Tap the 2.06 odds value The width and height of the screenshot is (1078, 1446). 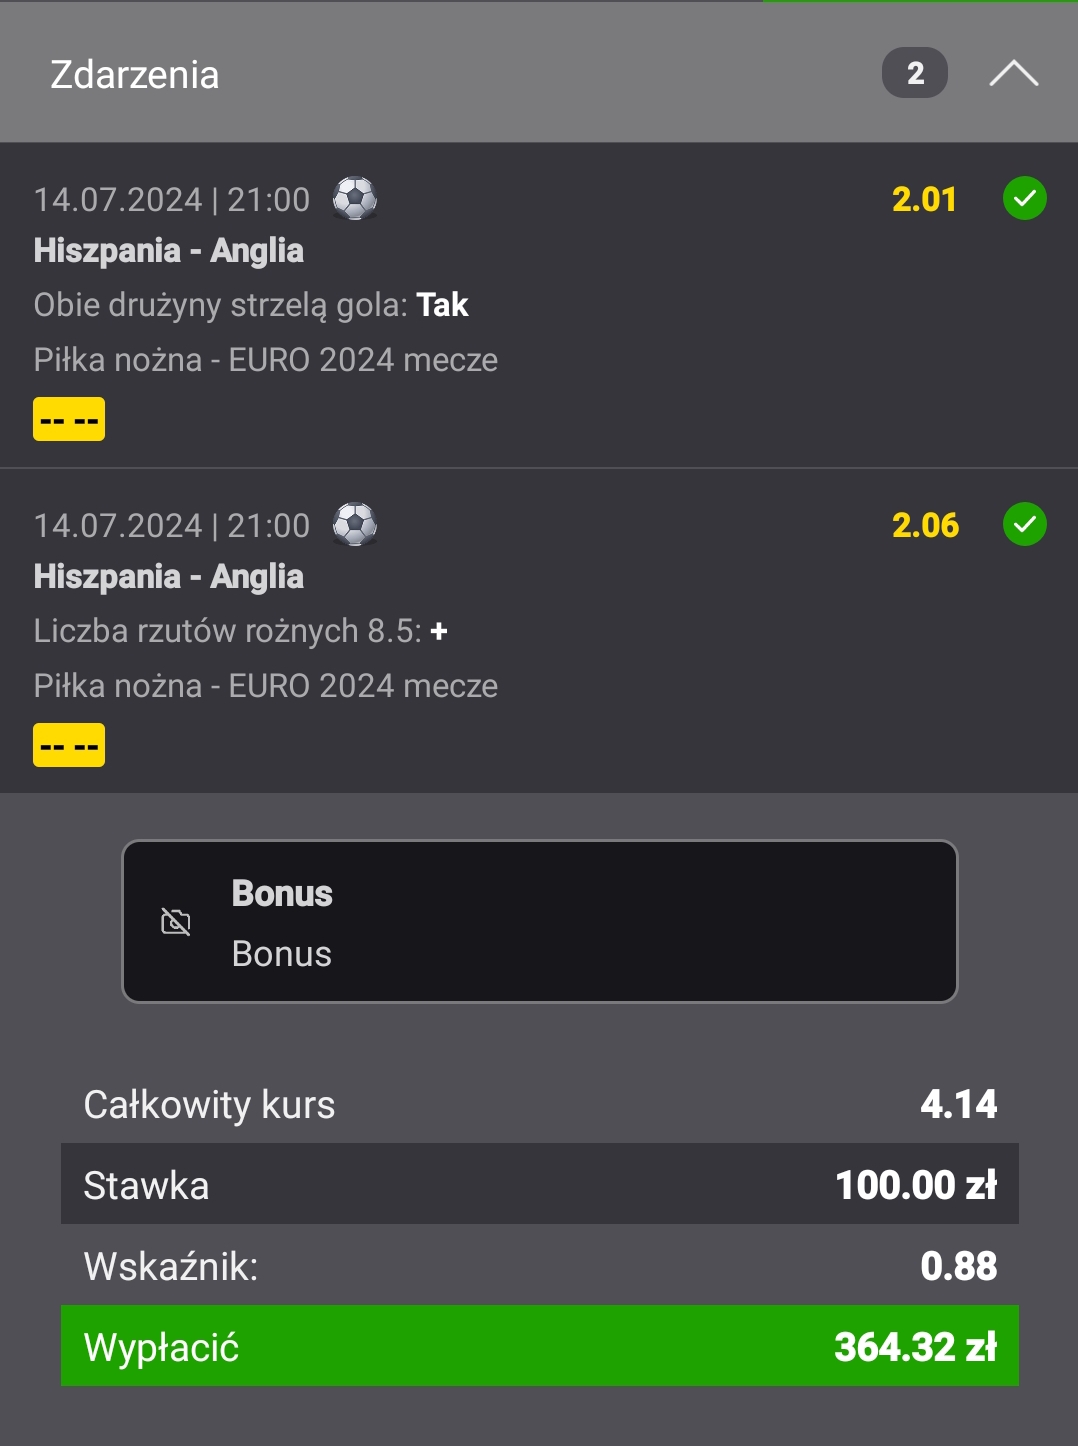point(925,525)
